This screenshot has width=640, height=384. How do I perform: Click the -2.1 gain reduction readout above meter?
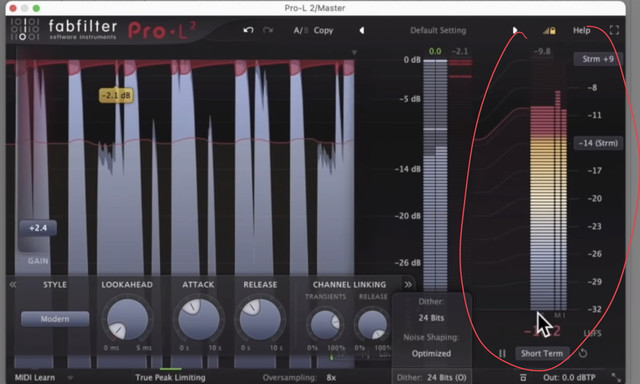pyautogui.click(x=460, y=51)
